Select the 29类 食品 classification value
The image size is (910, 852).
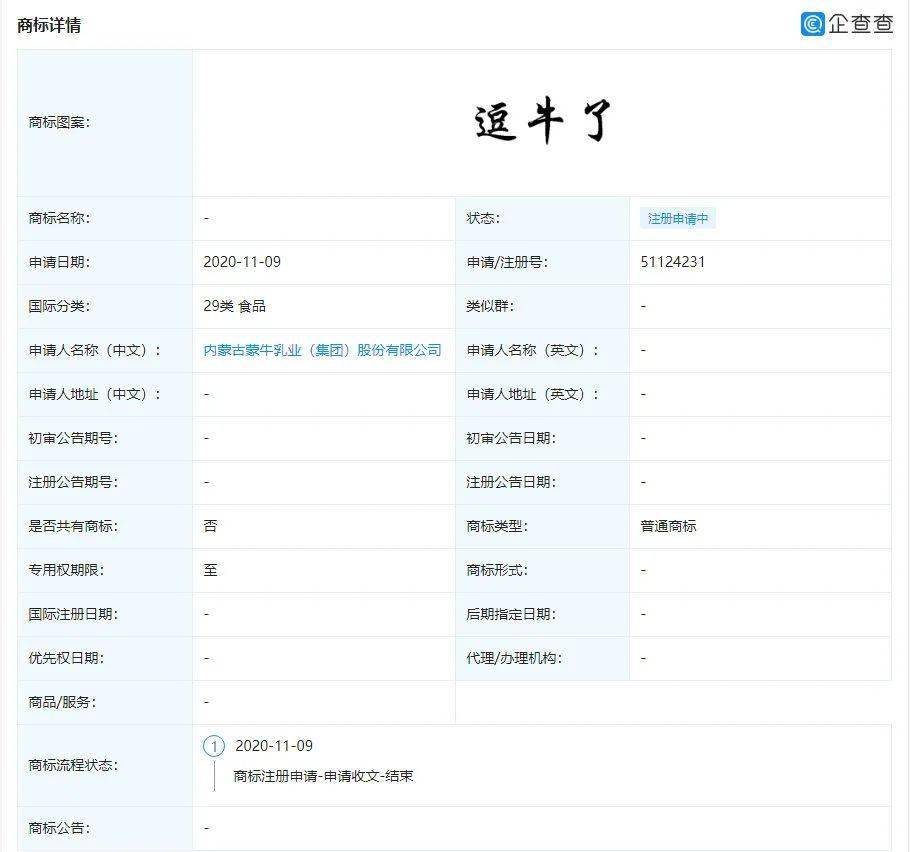(234, 306)
